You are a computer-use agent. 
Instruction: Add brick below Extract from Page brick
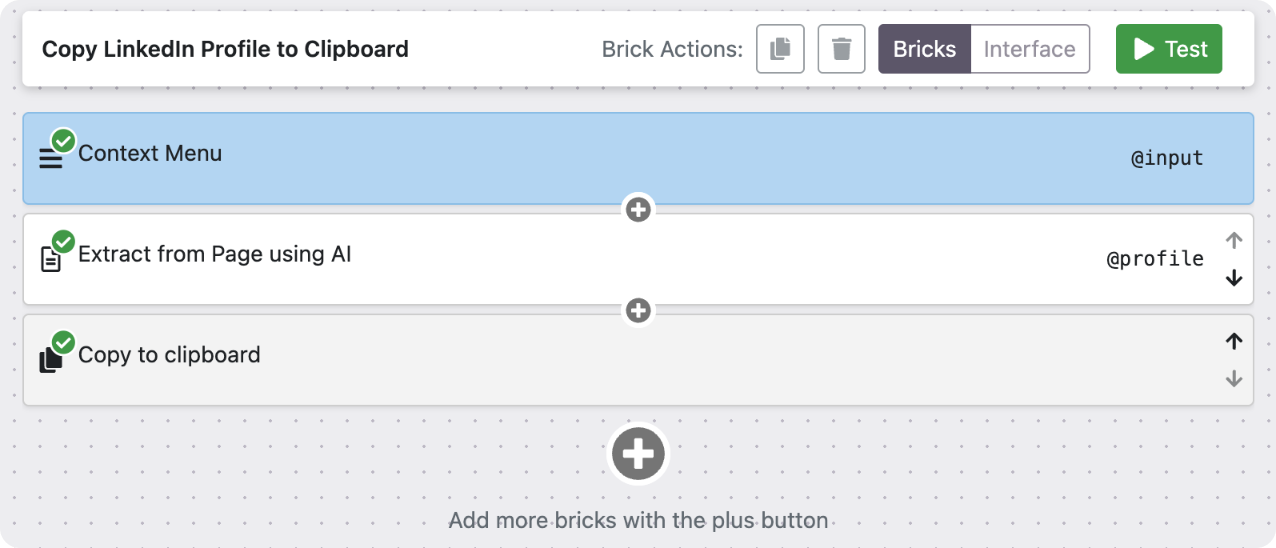coord(638,311)
